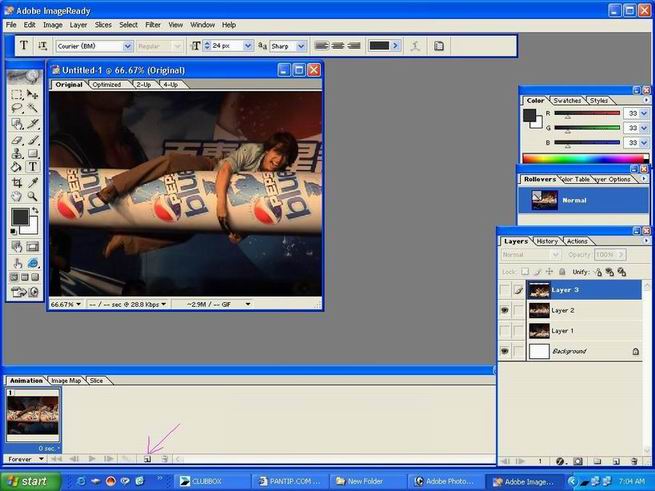Delete animation frame trash icon
This screenshot has height=491, width=655.
(x=165, y=459)
